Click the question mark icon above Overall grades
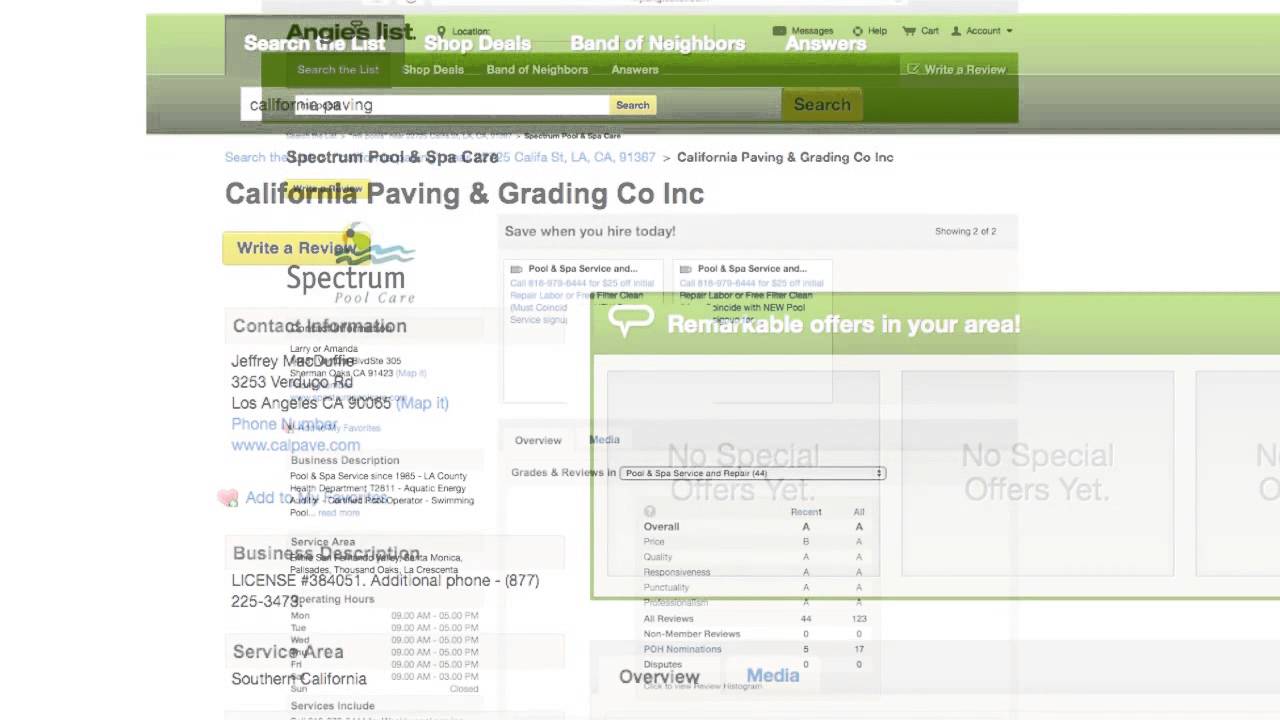Viewport: 1280px width, 720px height. coord(649,511)
